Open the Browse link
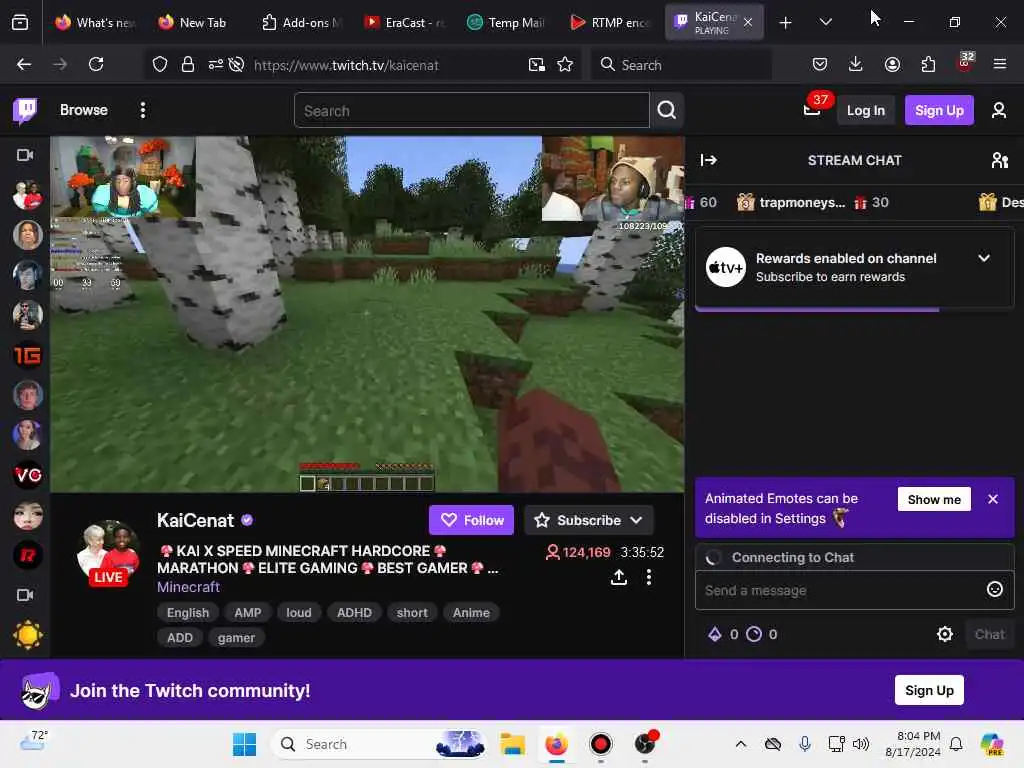The image size is (1024, 768). click(84, 110)
